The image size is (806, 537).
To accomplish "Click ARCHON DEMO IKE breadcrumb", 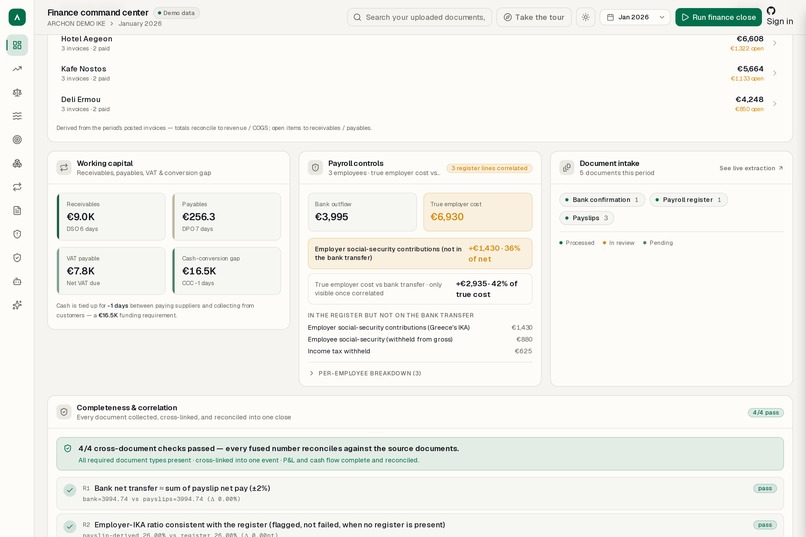I will click(76, 24).
